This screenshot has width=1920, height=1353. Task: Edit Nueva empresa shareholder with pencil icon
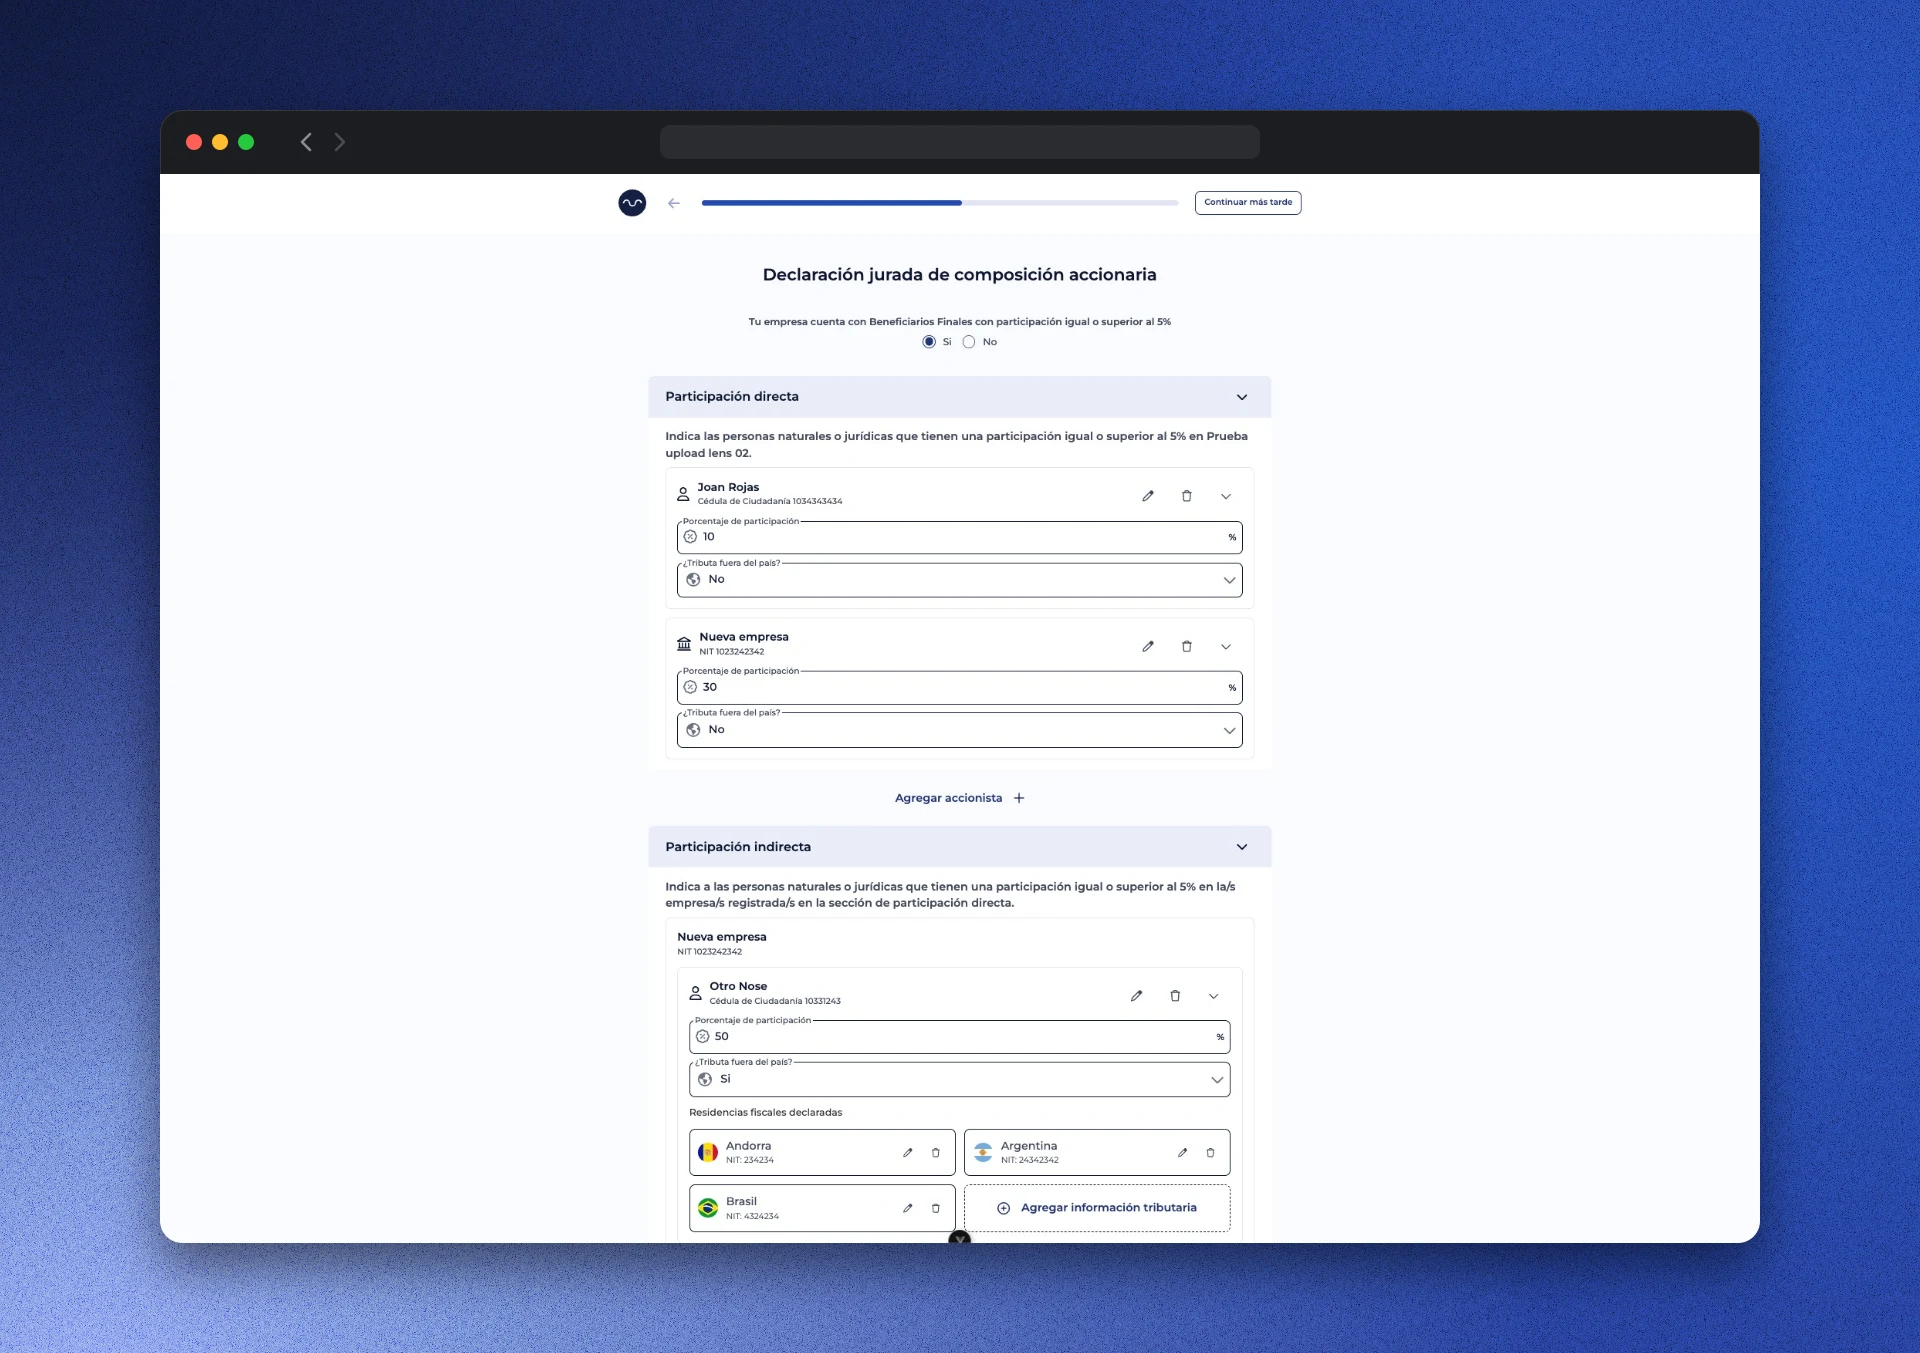click(x=1148, y=646)
